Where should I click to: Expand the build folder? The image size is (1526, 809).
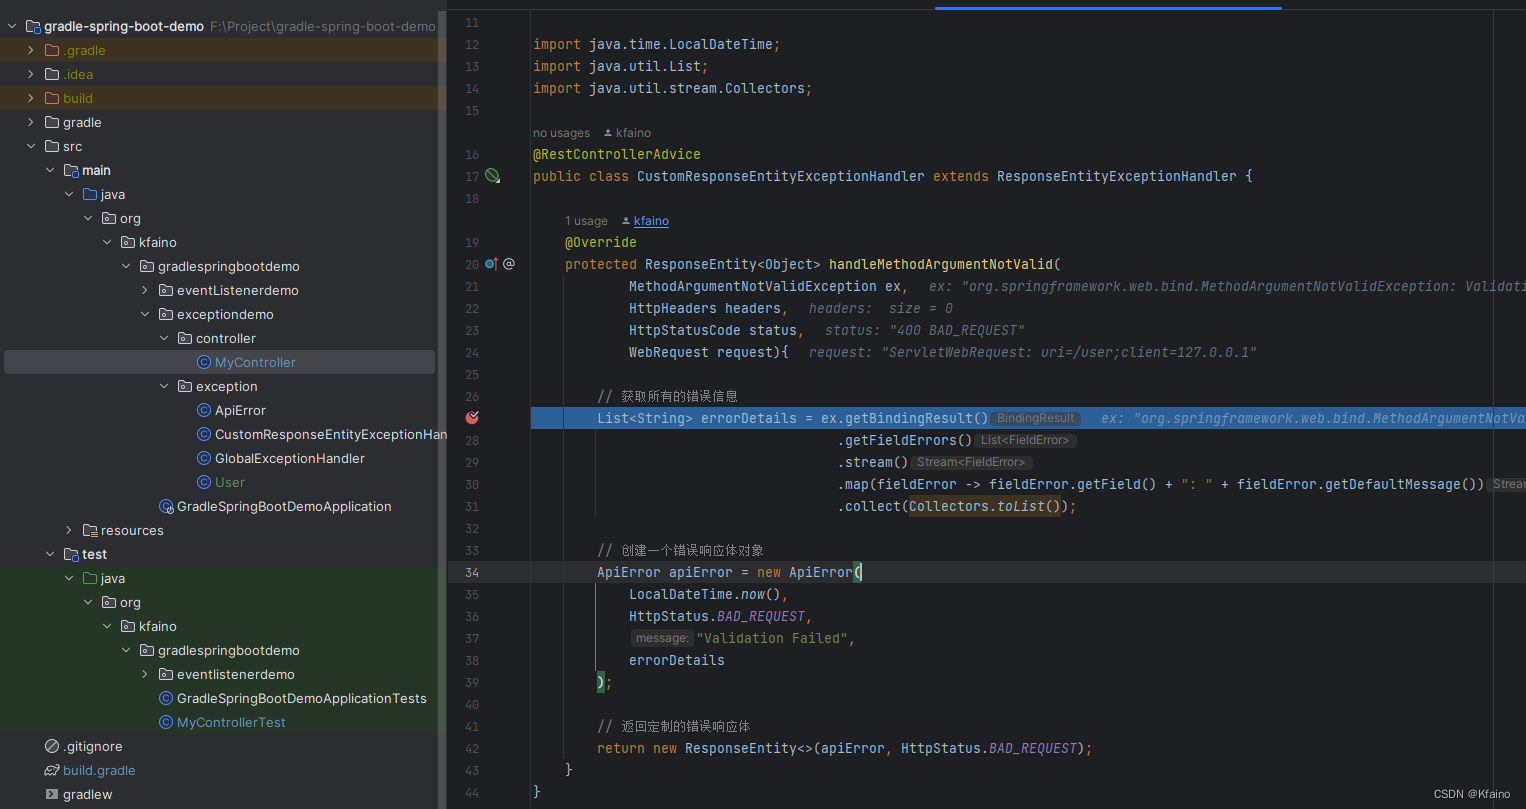(x=31, y=98)
